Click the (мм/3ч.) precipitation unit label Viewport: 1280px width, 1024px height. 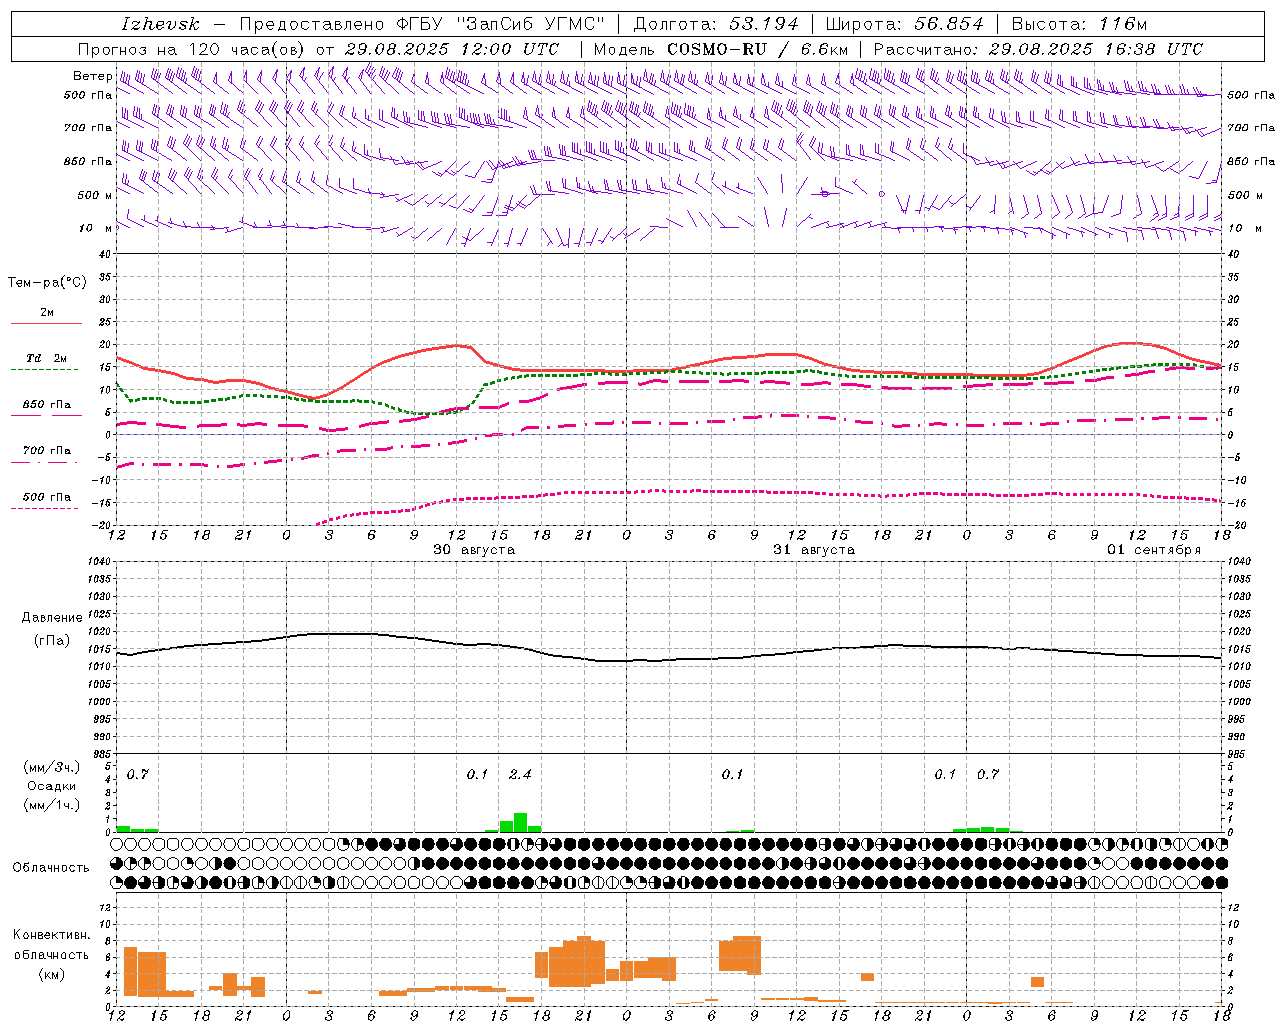52,767
